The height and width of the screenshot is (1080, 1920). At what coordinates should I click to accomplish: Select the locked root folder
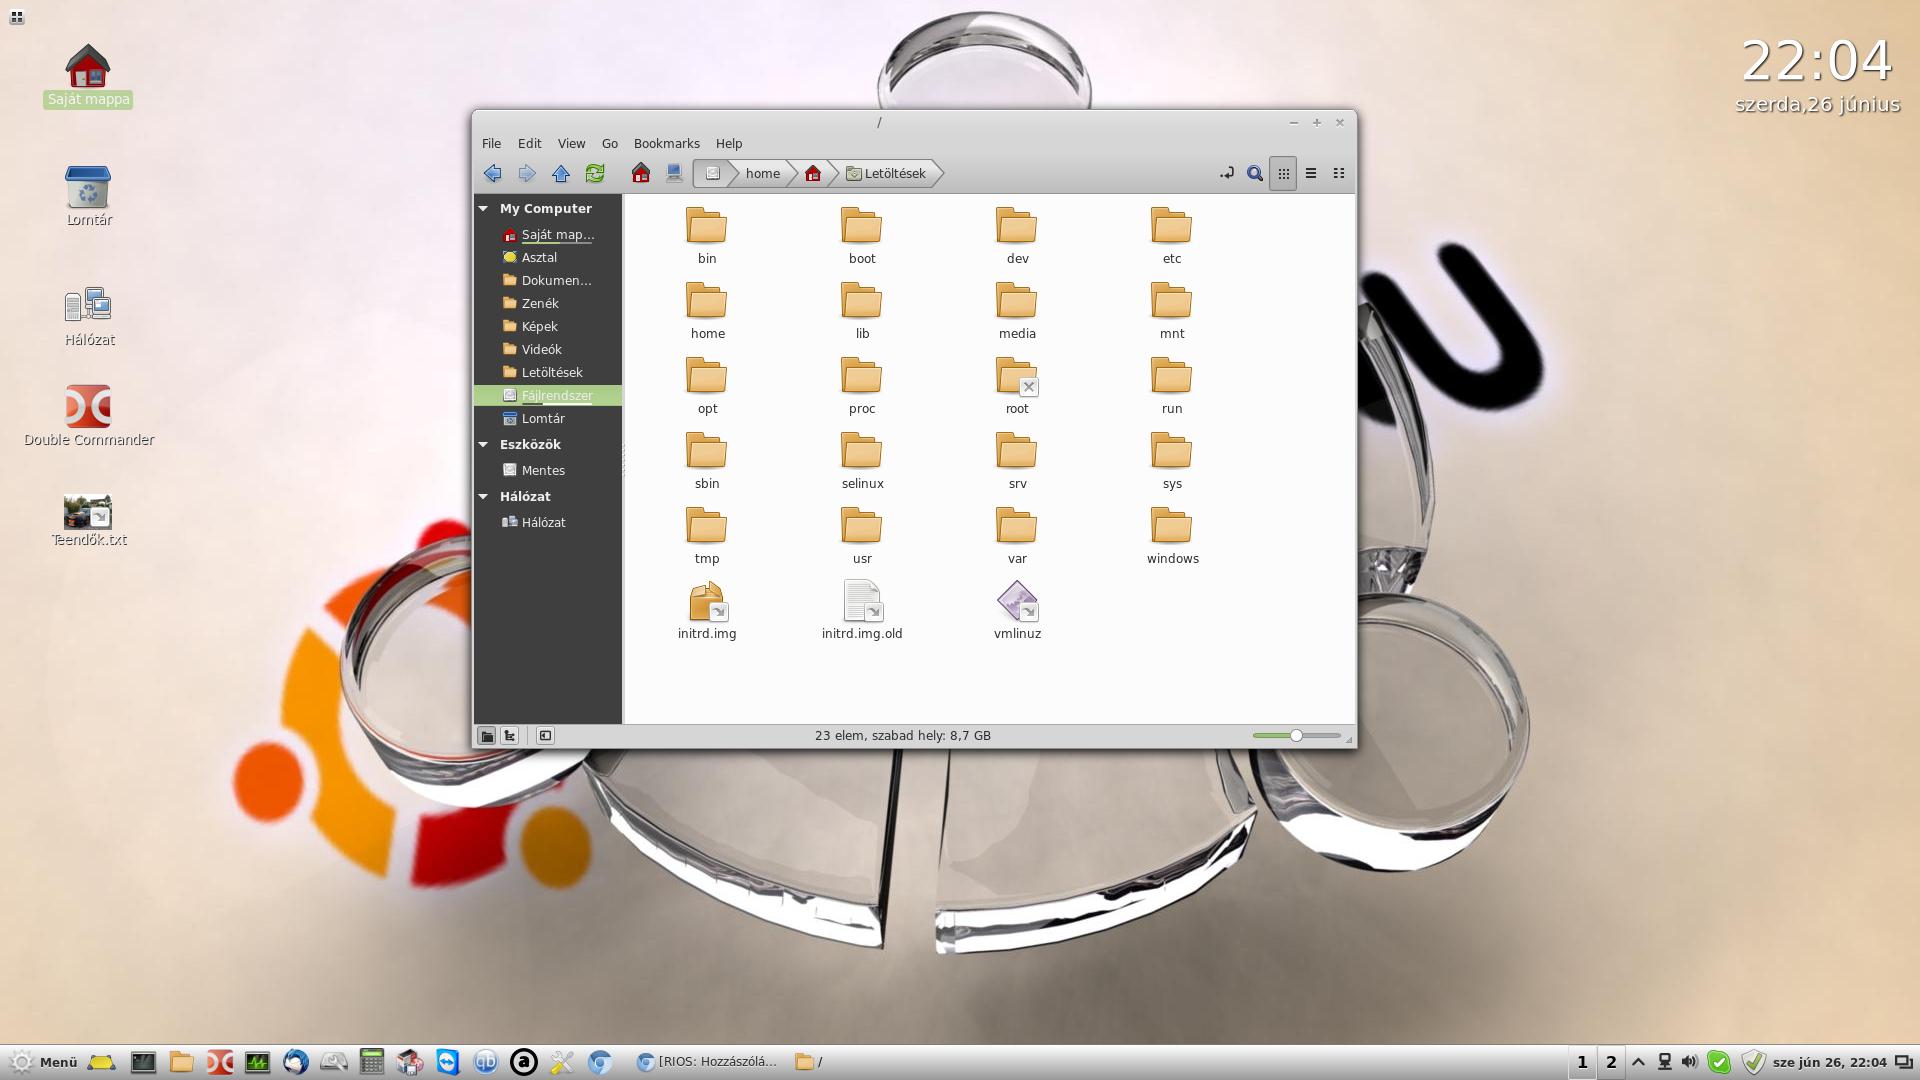1017,386
